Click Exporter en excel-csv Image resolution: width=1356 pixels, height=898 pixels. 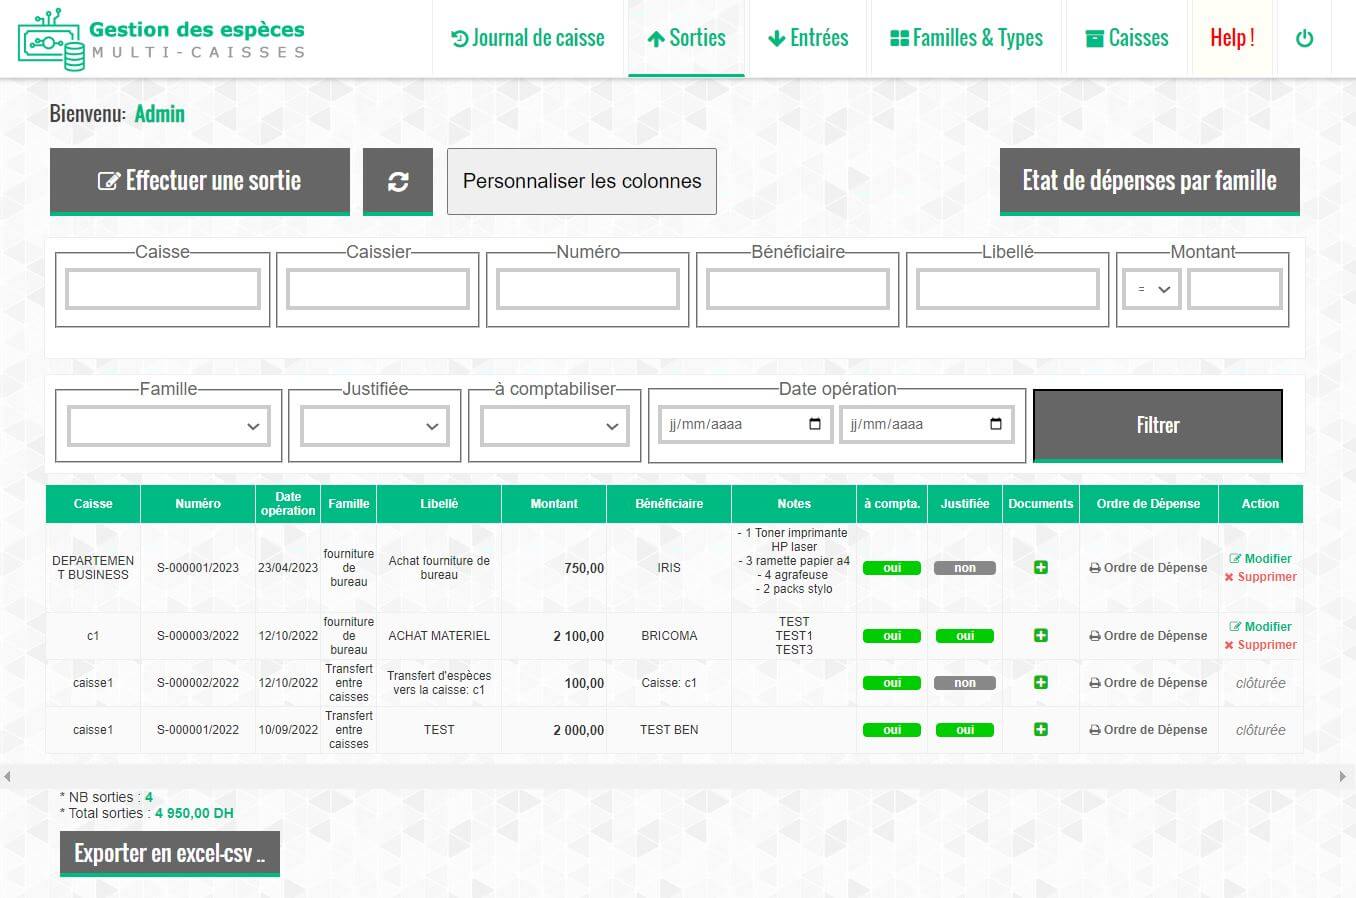coord(168,853)
